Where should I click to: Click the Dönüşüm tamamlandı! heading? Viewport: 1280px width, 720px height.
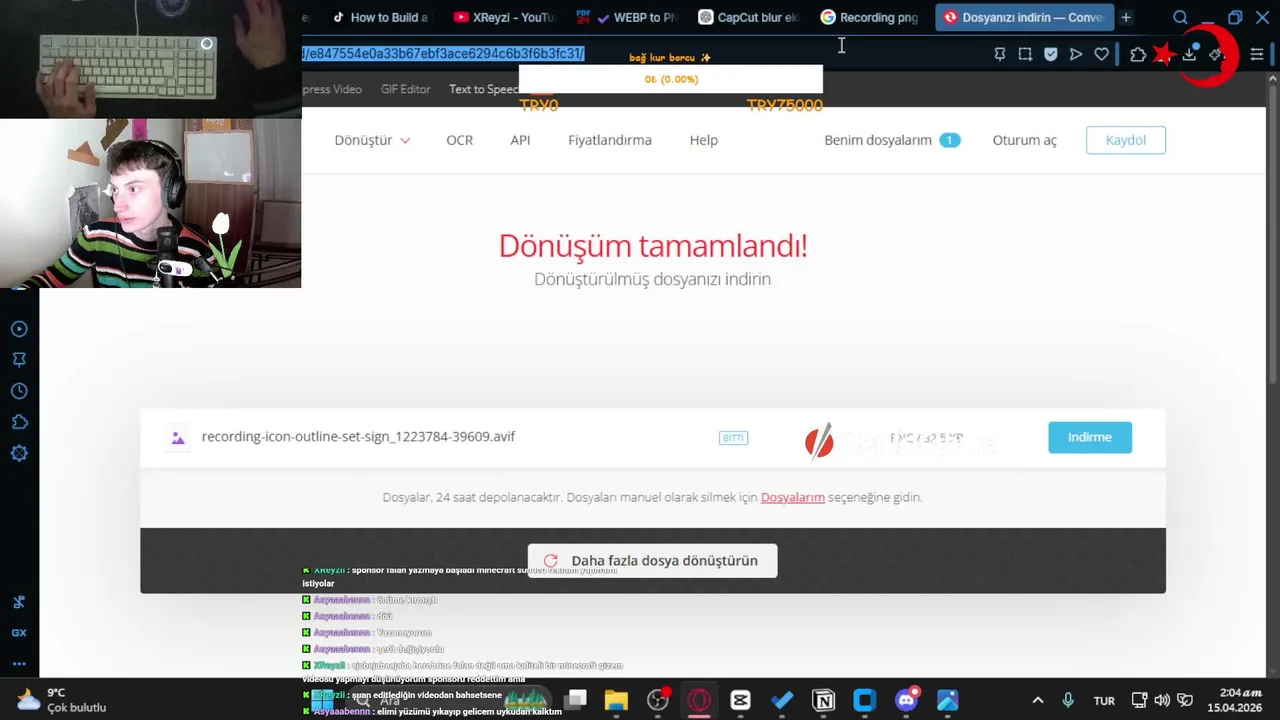pyautogui.click(x=653, y=246)
